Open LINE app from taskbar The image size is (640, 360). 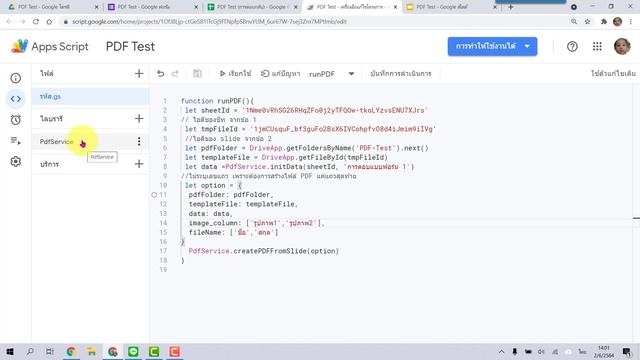133,351
